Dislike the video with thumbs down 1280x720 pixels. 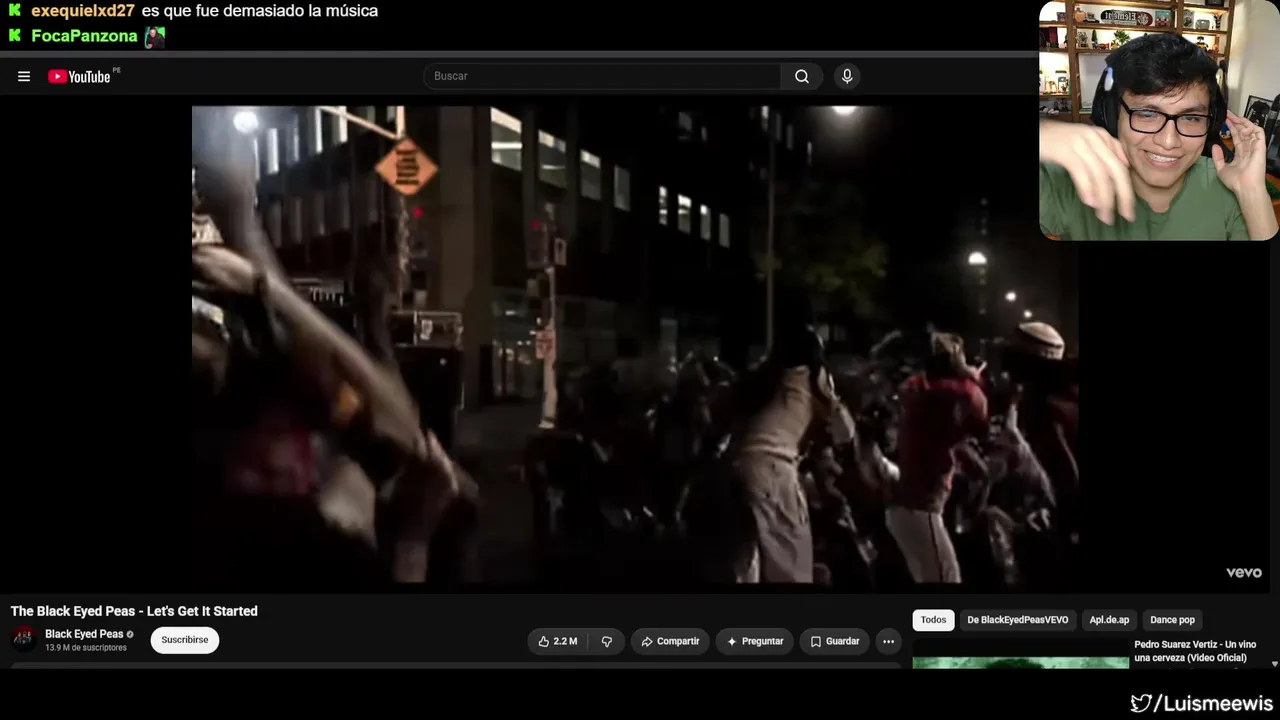[x=606, y=641]
